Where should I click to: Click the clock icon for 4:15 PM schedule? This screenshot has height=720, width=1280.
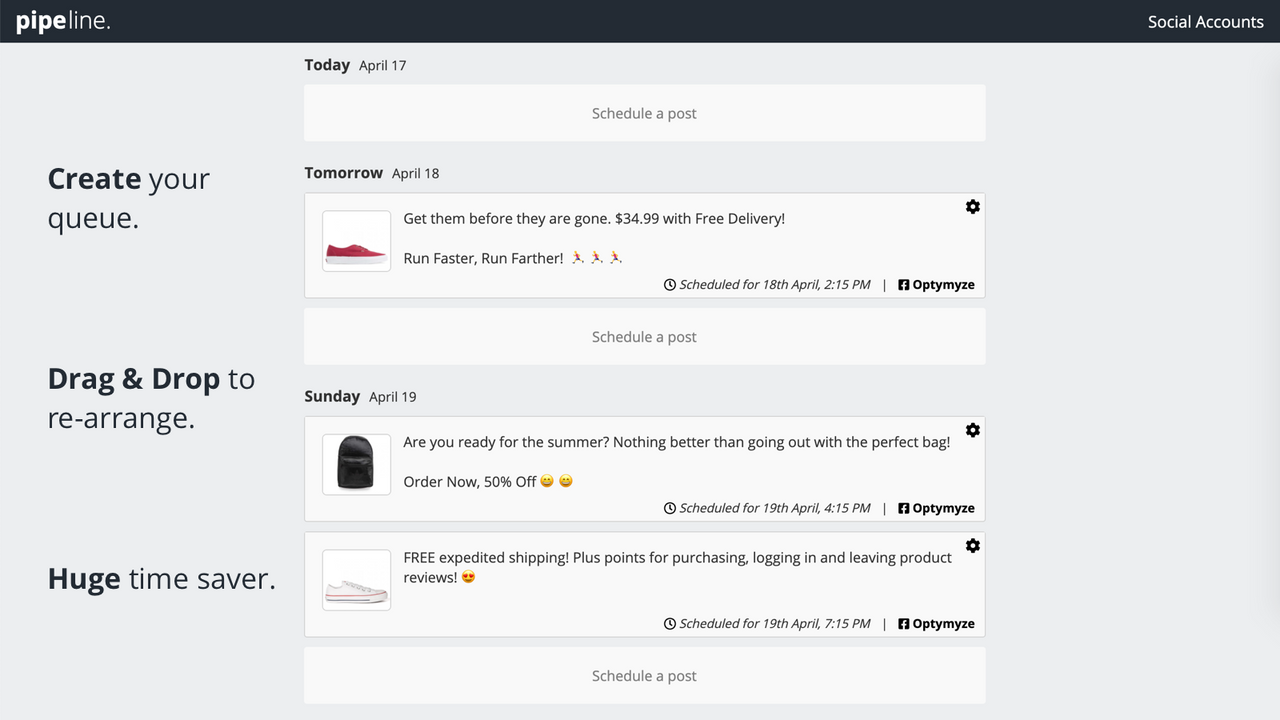tap(670, 508)
